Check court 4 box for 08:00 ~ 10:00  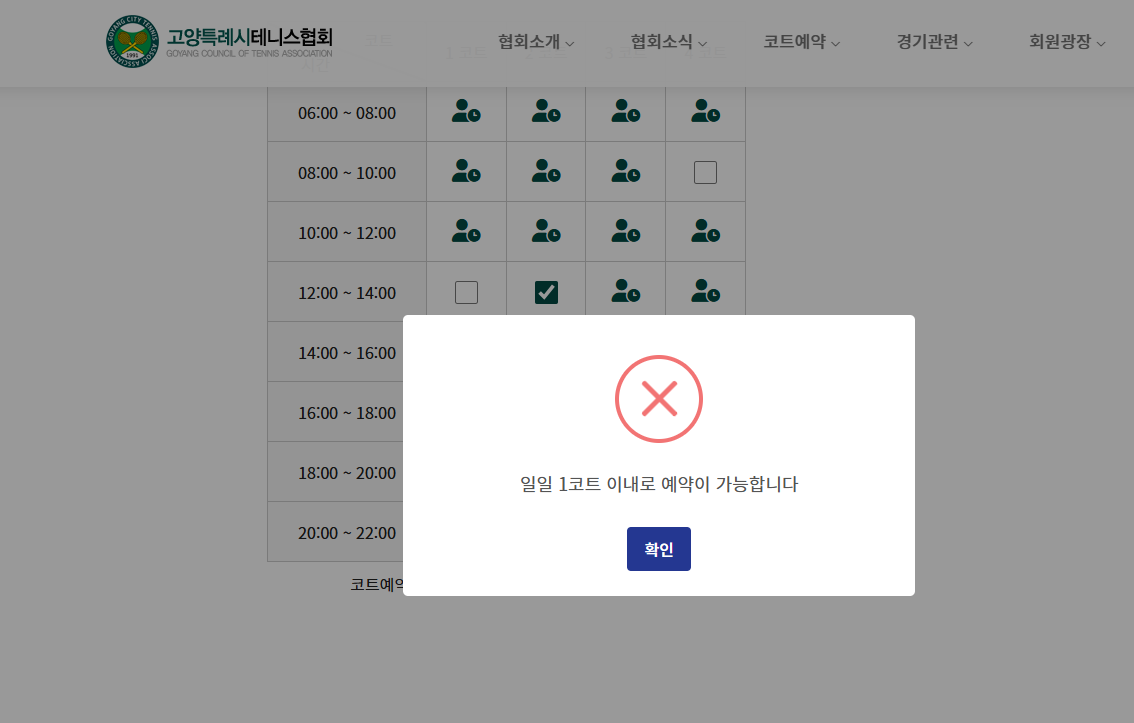tap(705, 172)
